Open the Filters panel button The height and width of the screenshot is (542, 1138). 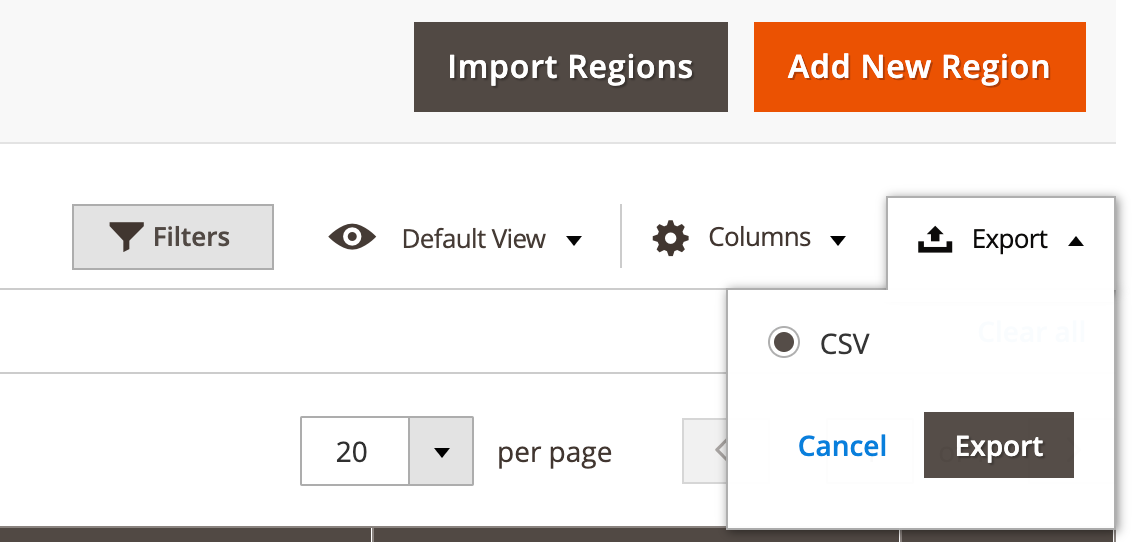coord(173,237)
